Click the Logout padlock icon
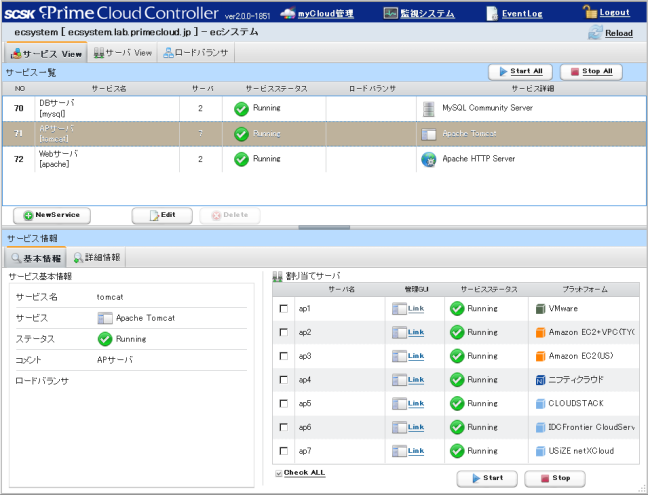Screen dimensions: 648x495 589,12
